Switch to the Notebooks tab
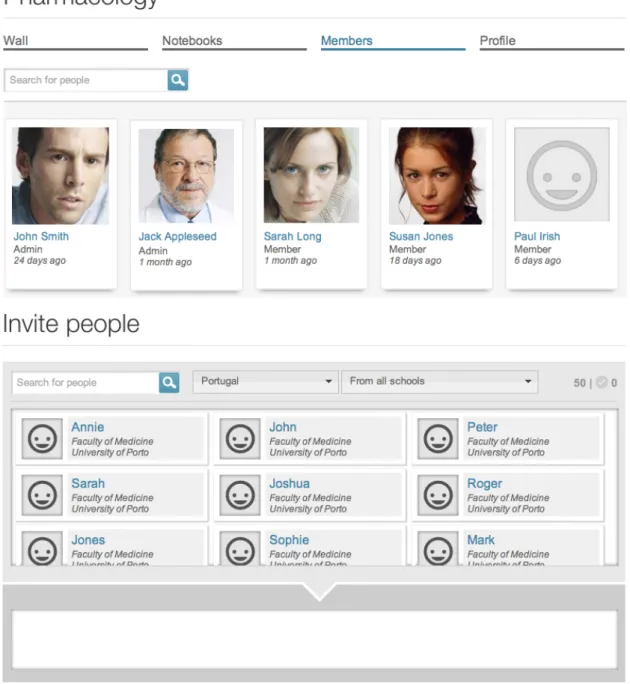 pos(234,42)
